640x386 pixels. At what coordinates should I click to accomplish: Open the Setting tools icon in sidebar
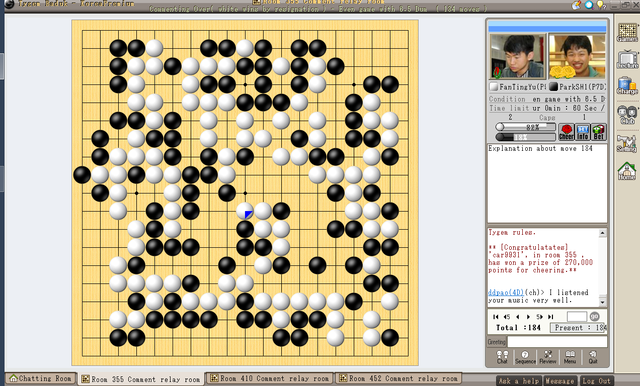pos(627,143)
